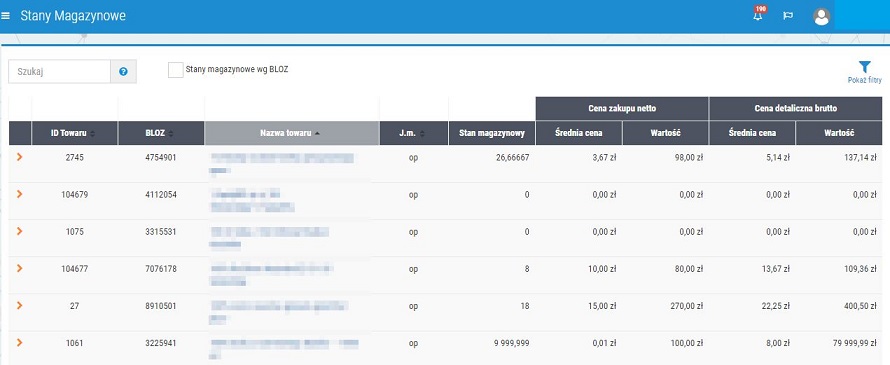Focus the Szukaj search field

click(60, 72)
